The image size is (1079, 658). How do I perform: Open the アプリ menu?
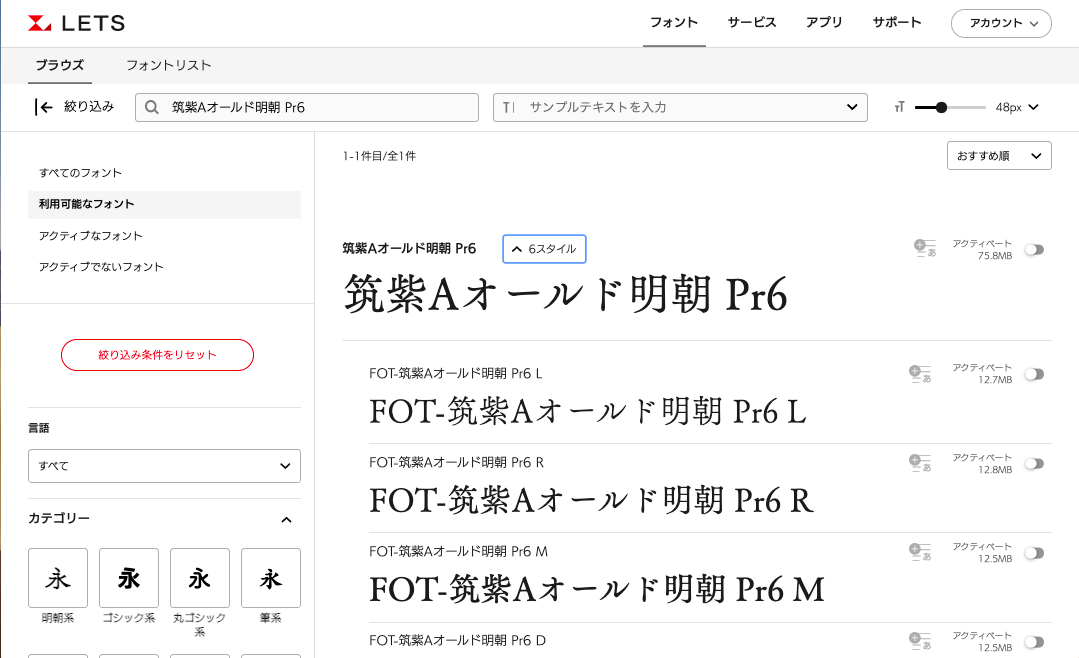pos(824,23)
